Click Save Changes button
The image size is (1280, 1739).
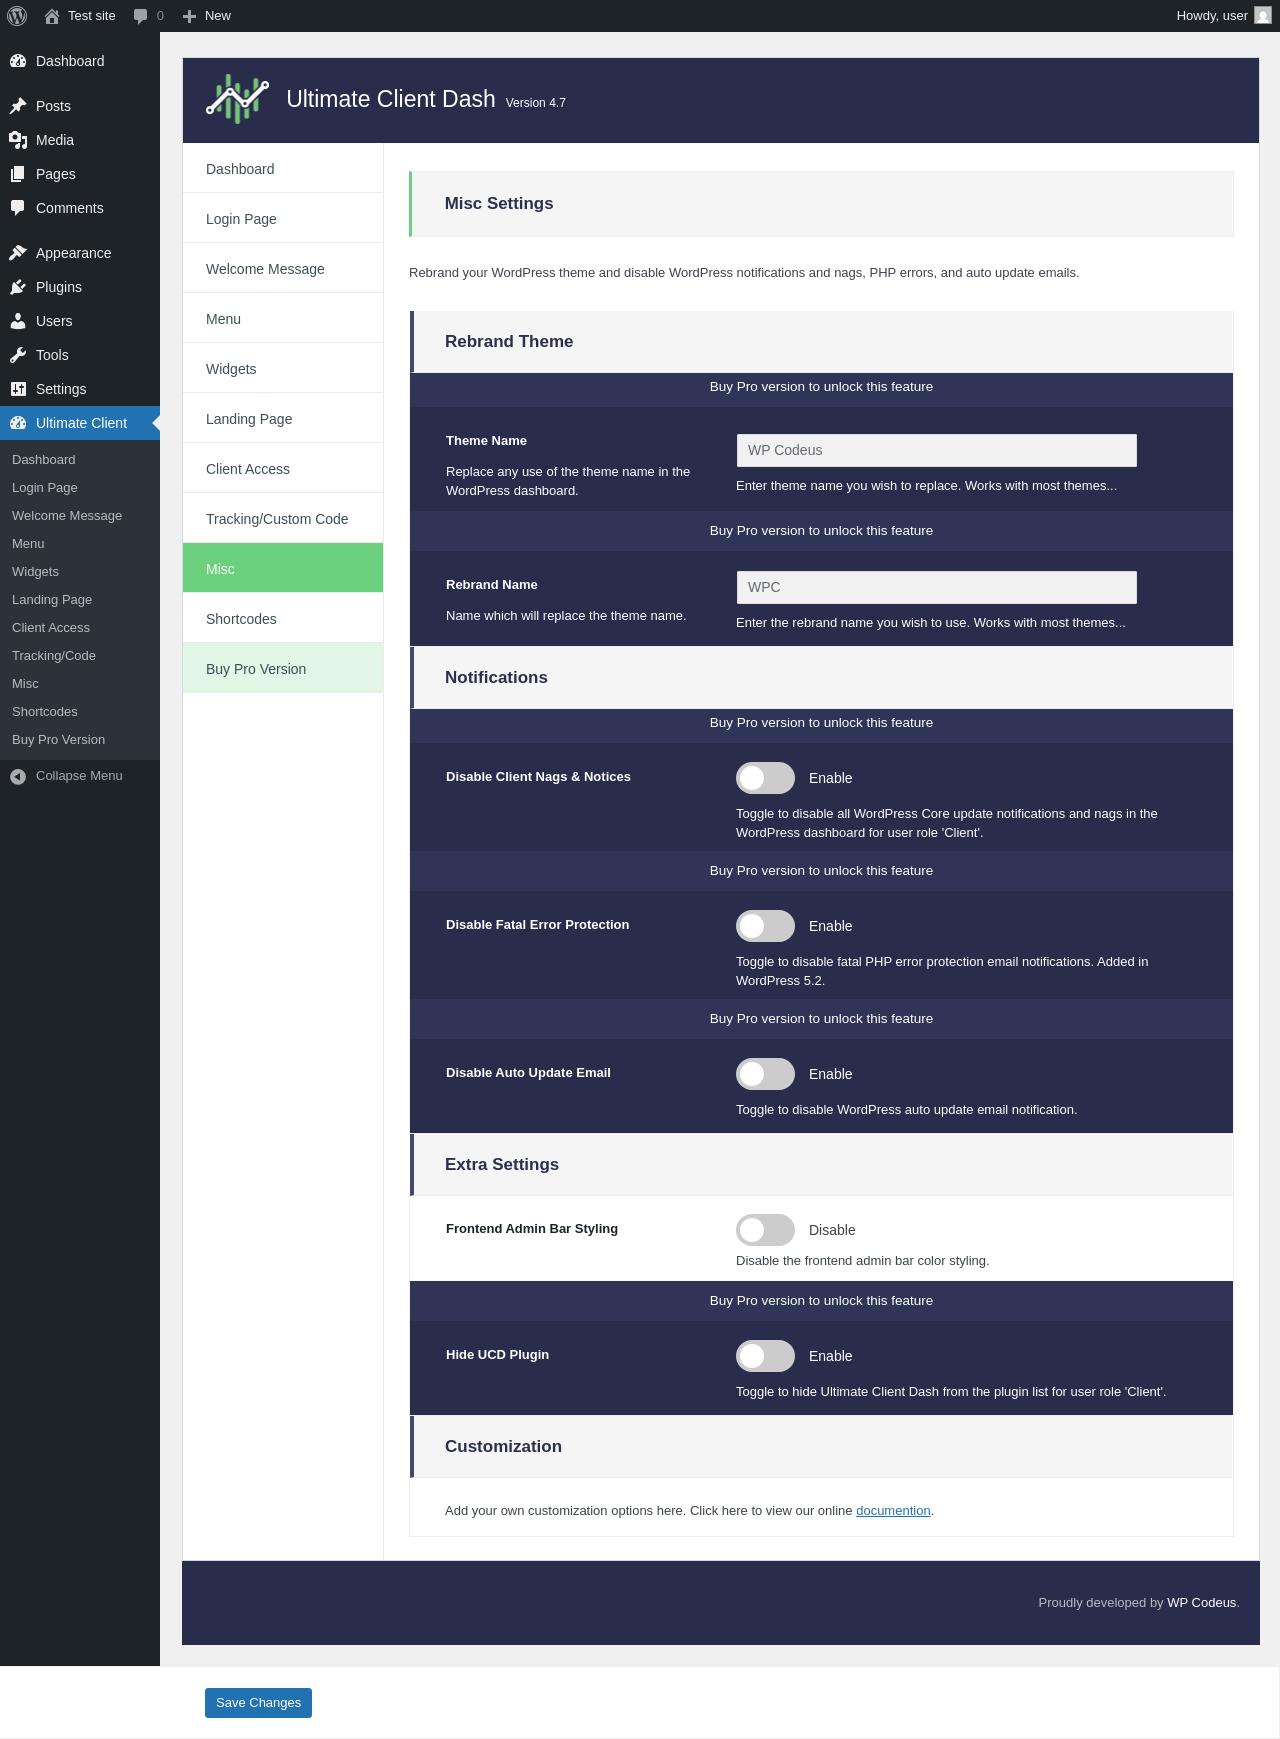click(x=258, y=1703)
